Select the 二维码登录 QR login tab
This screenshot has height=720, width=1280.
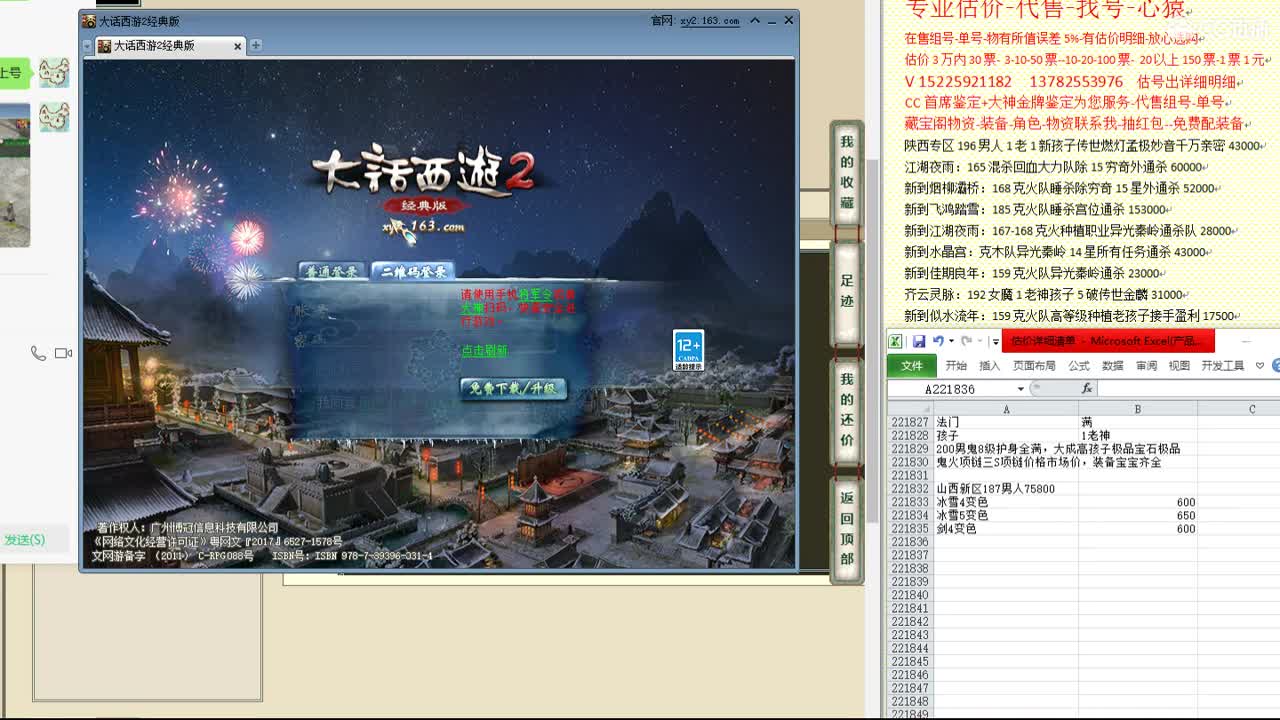click(413, 272)
